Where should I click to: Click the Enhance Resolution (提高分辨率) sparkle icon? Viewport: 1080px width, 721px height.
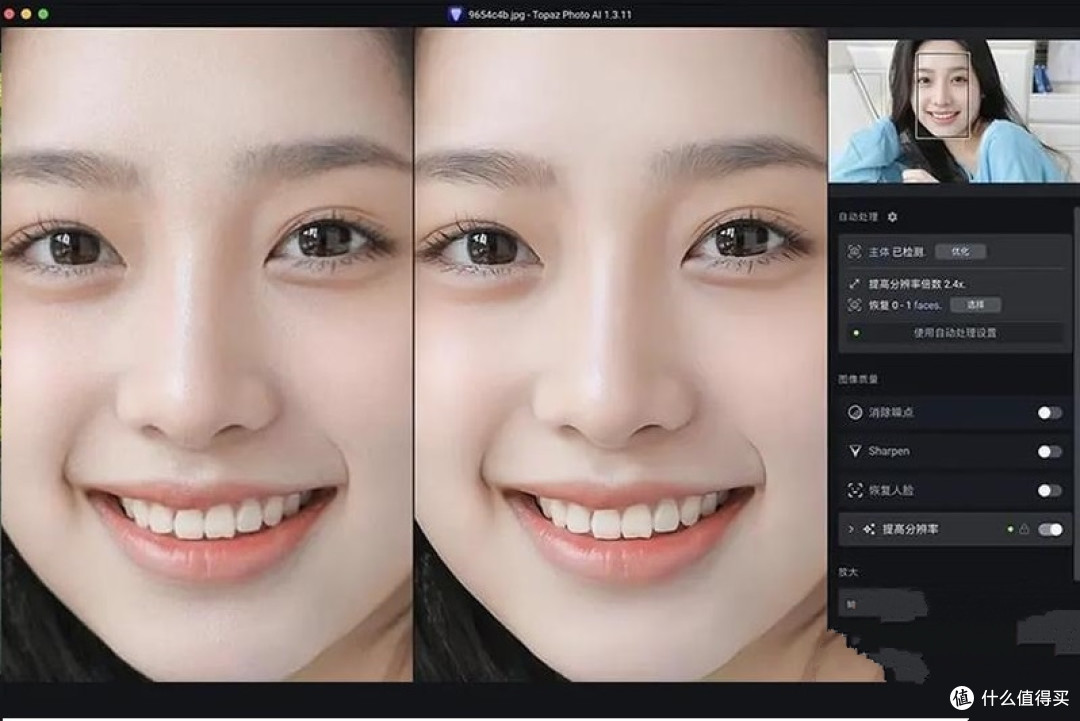click(869, 529)
